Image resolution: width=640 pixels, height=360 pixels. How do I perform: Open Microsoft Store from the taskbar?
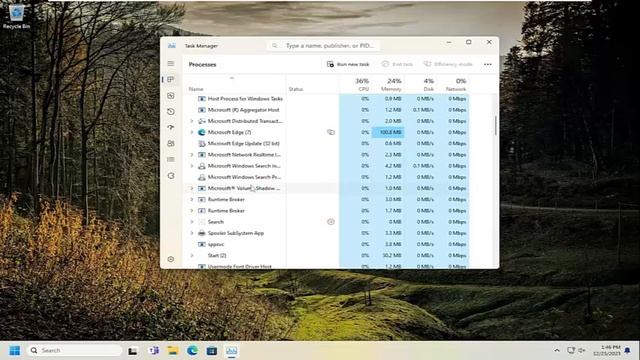(x=212, y=351)
